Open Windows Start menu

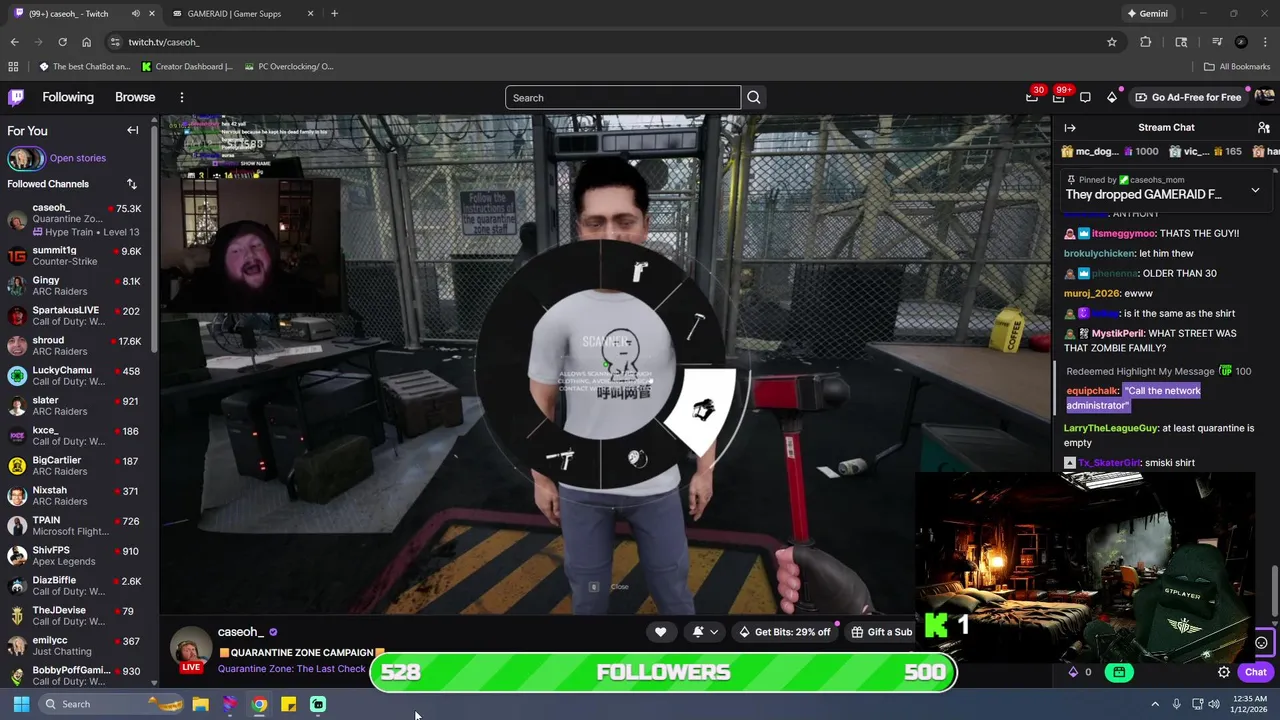[x=21, y=704]
